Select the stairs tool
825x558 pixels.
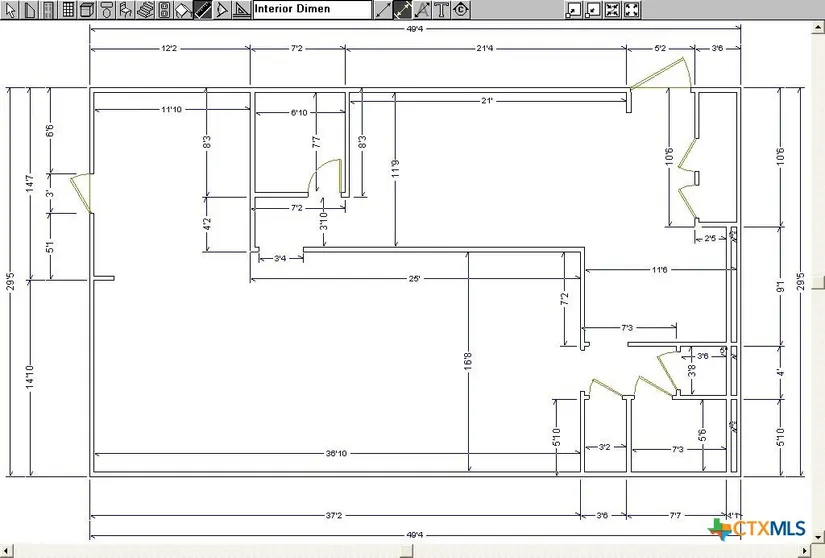pyautogui.click(x=144, y=10)
